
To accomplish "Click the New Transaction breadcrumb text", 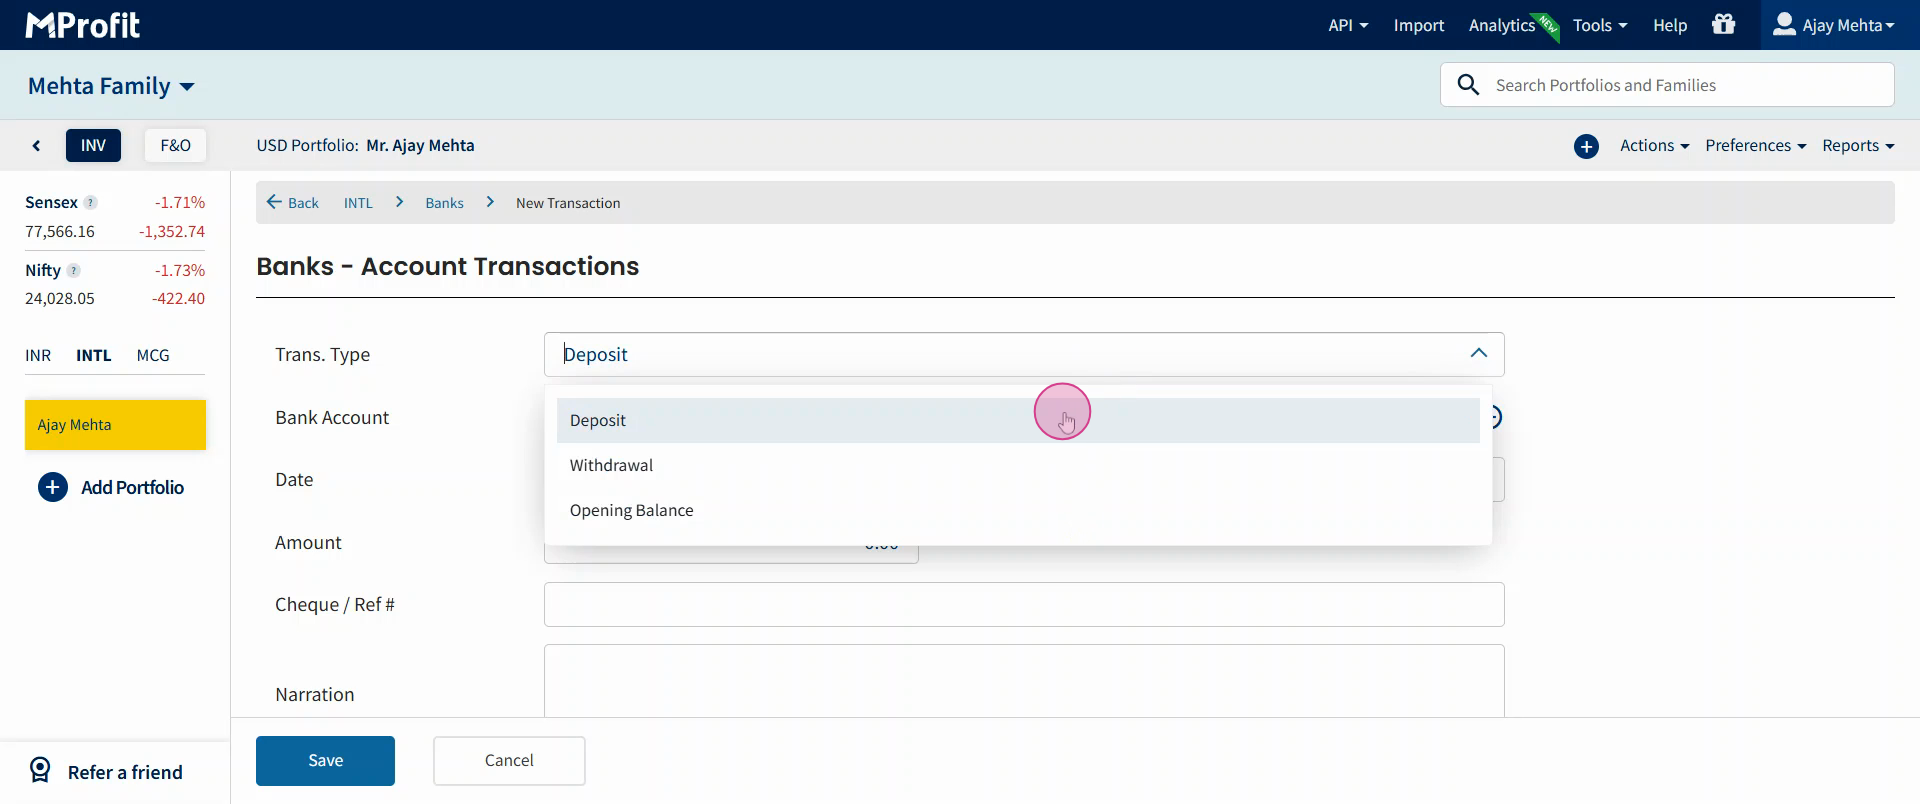I will pyautogui.click(x=568, y=203).
